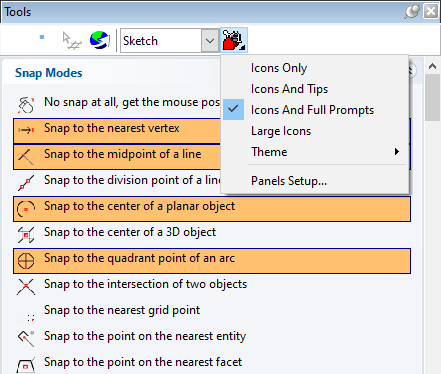
Task: Click the red toolbox display options button
Action: (234, 40)
